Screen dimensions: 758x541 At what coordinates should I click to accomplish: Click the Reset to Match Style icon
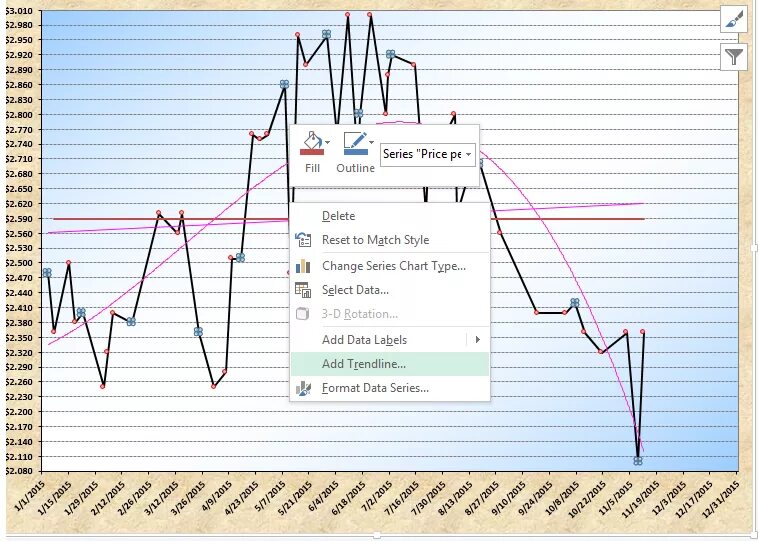(x=303, y=240)
